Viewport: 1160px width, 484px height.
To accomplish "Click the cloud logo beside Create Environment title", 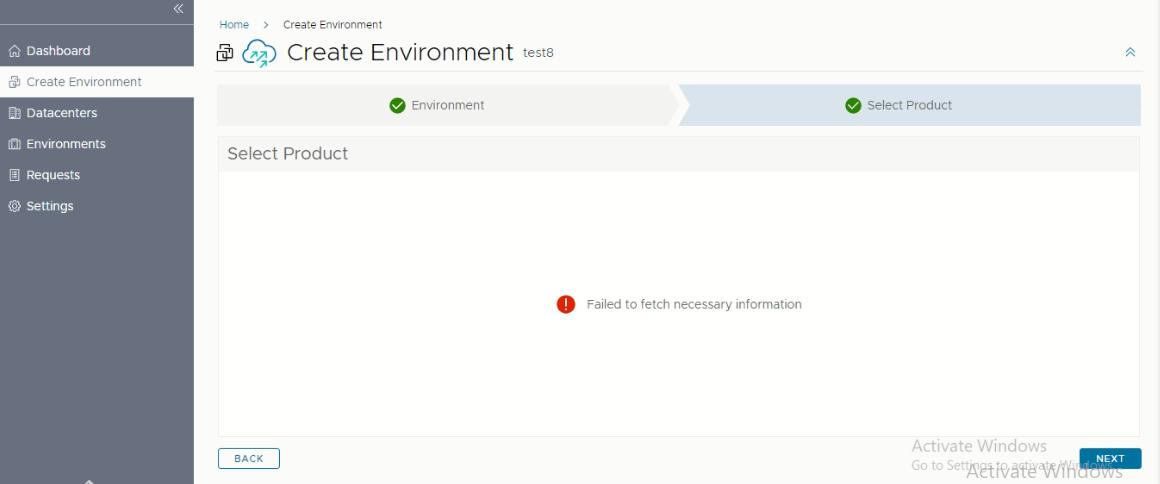I will pyautogui.click(x=259, y=53).
